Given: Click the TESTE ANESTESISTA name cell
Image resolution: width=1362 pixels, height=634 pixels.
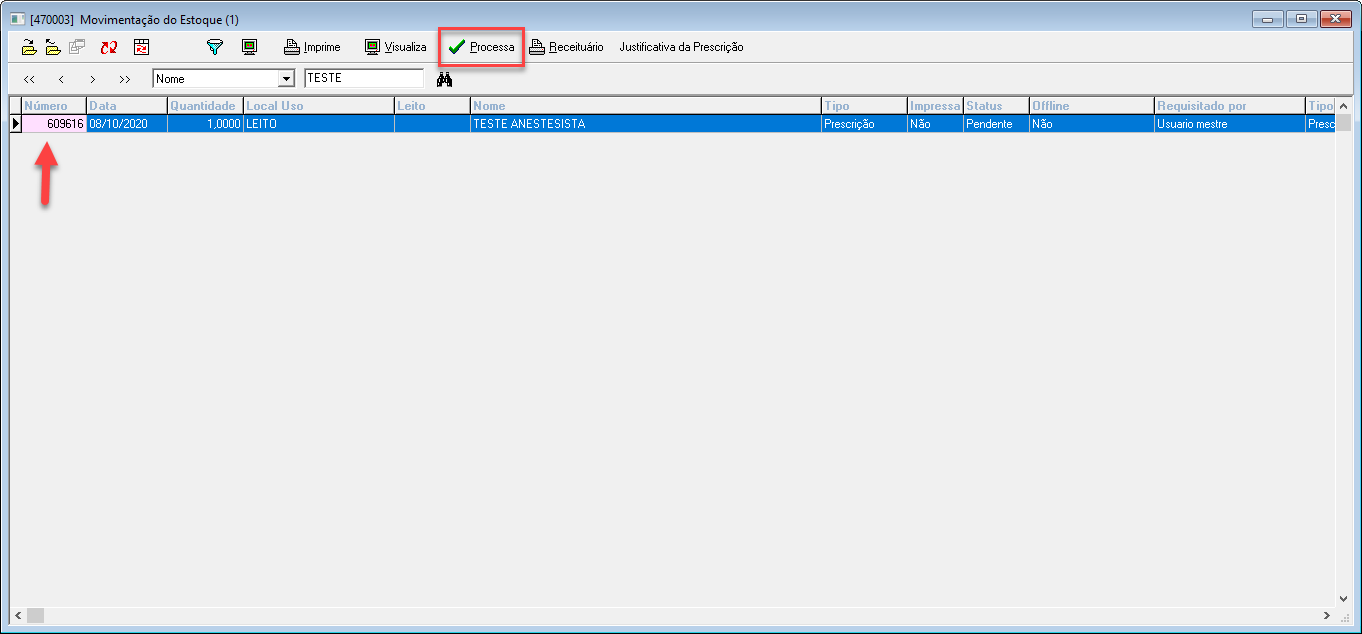Looking at the screenshot, I should tap(646, 124).
